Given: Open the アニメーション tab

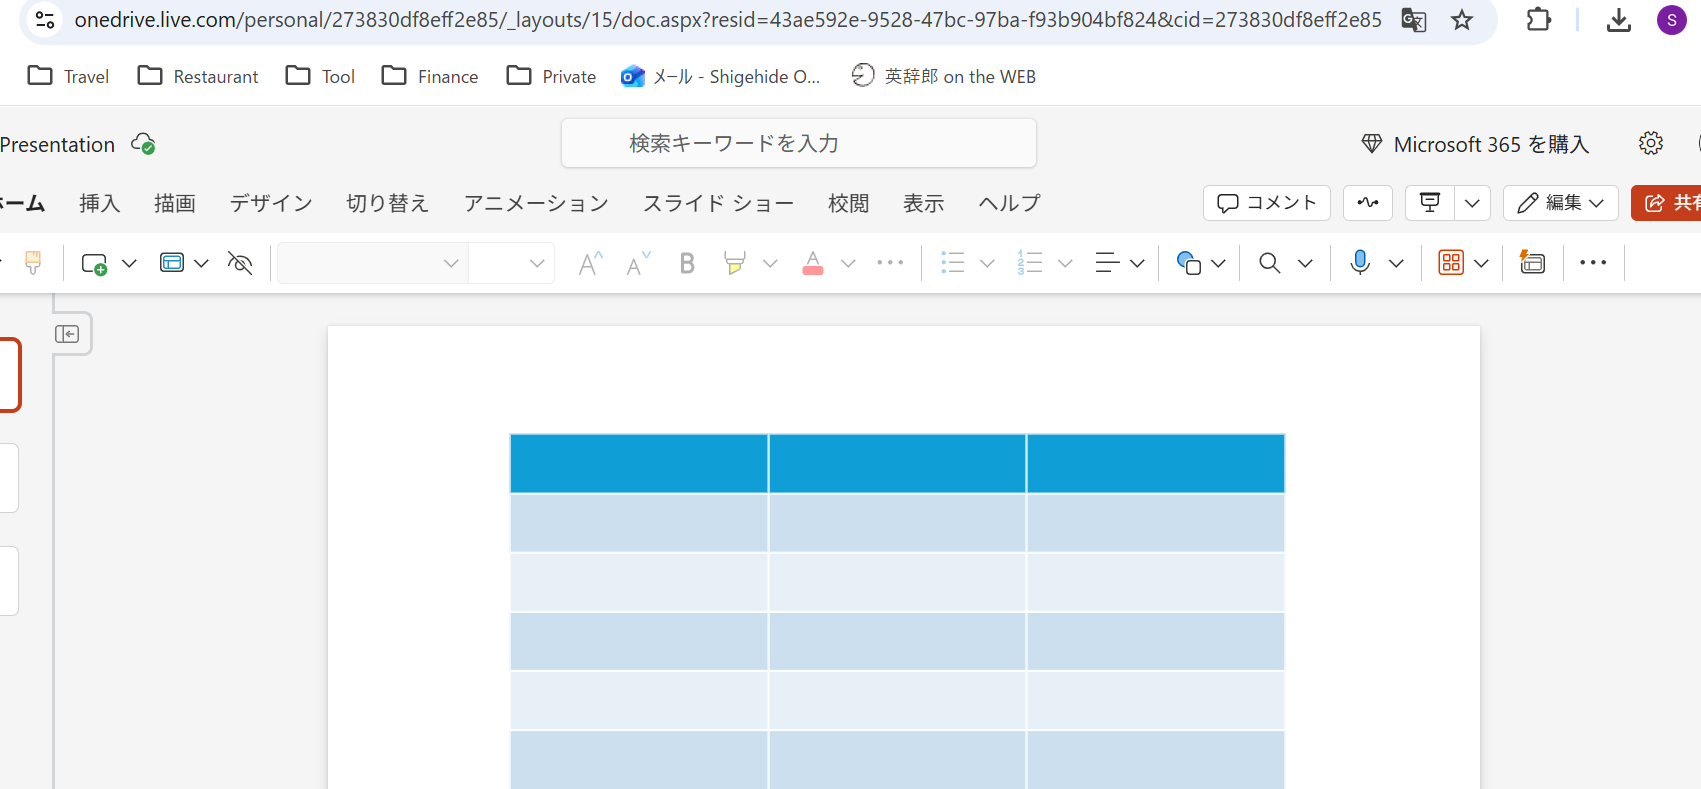Looking at the screenshot, I should (x=536, y=203).
